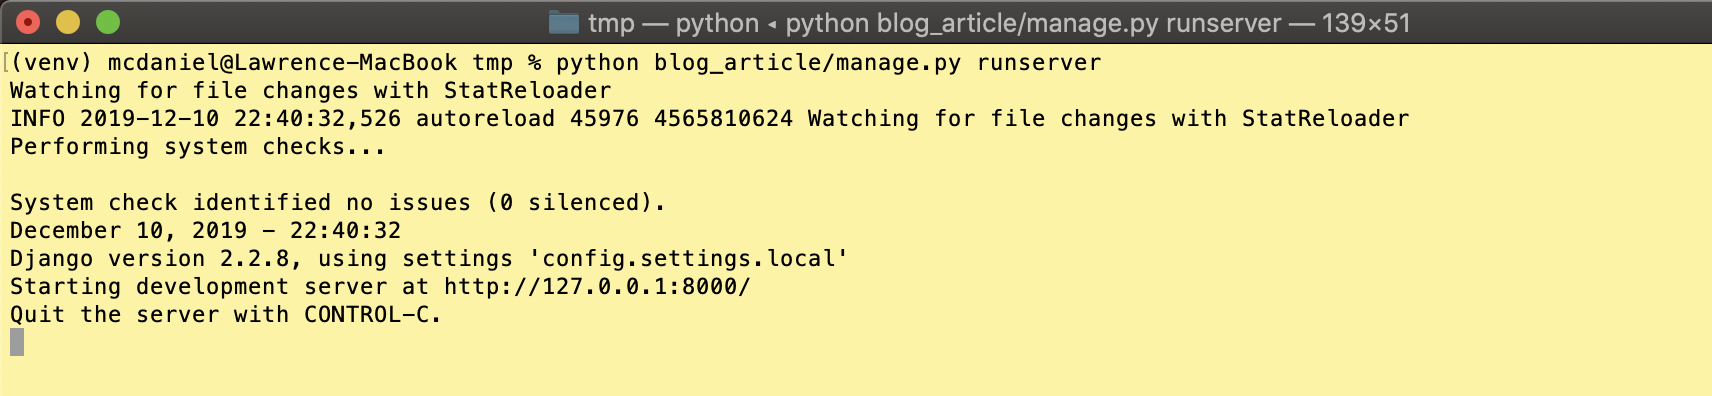Viewport: 1712px width, 396px height.
Task: Click the tmp folder proxy icon in title bar
Action: pyautogui.click(x=564, y=22)
